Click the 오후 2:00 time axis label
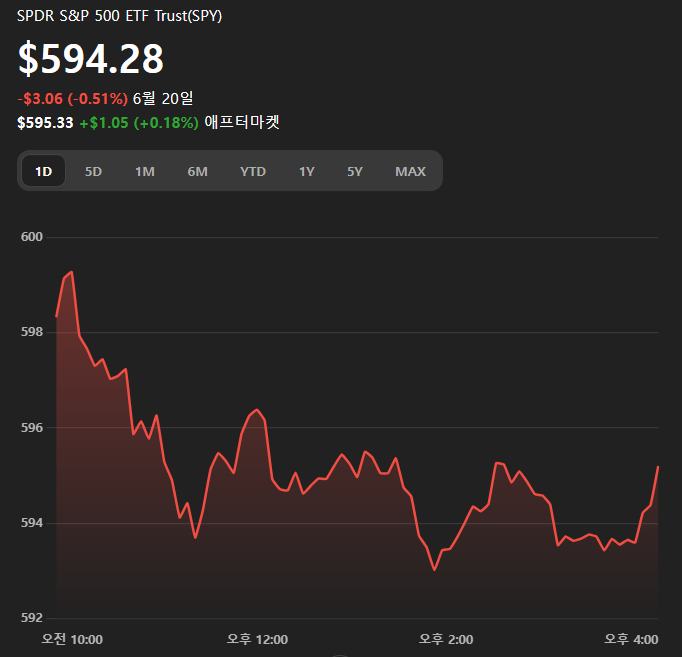This screenshot has height=657, width=682. 446,639
